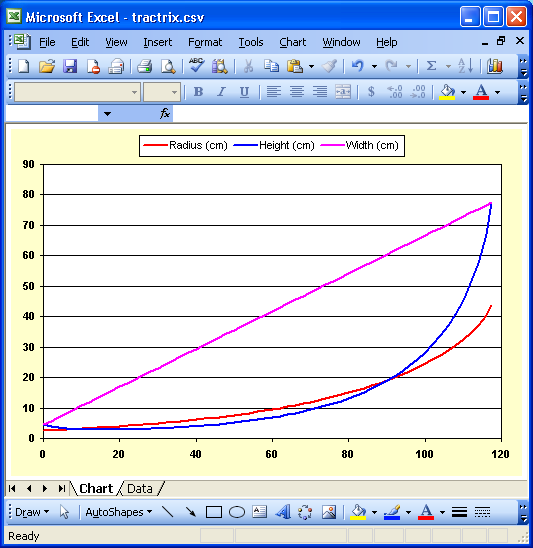This screenshot has height=548, width=533.
Task: Click the Permission icon on the Standard toolbar
Action: [x=93, y=66]
